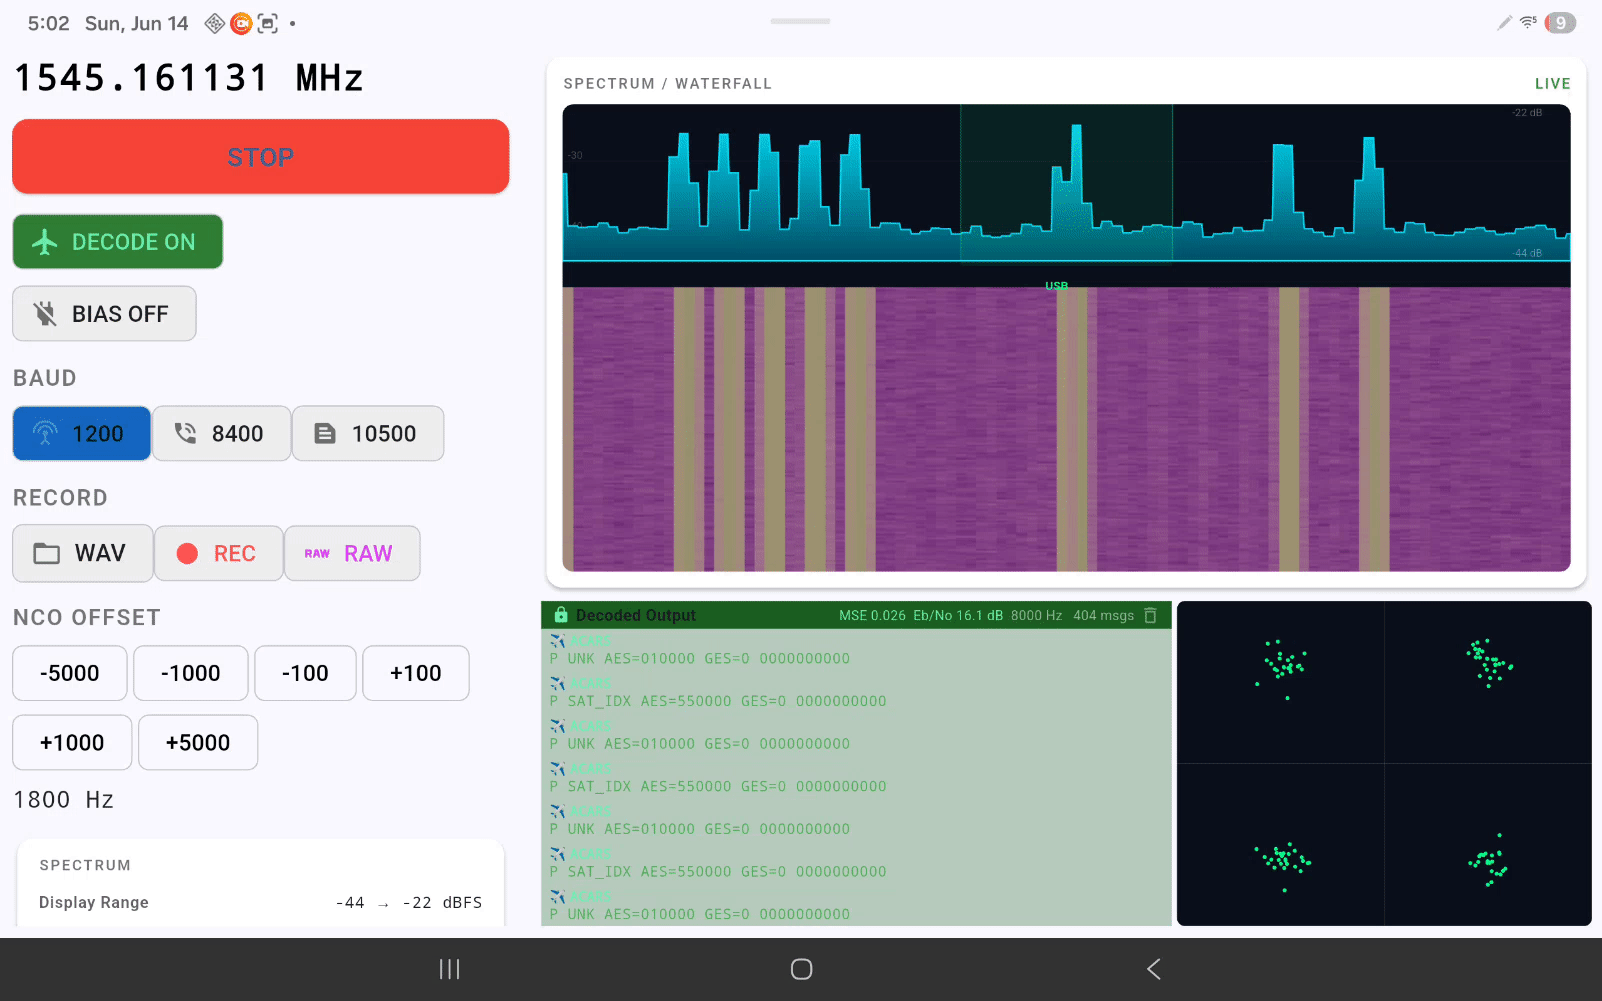
Task: Tap the battery 9 indicator
Action: [x=1560, y=23]
